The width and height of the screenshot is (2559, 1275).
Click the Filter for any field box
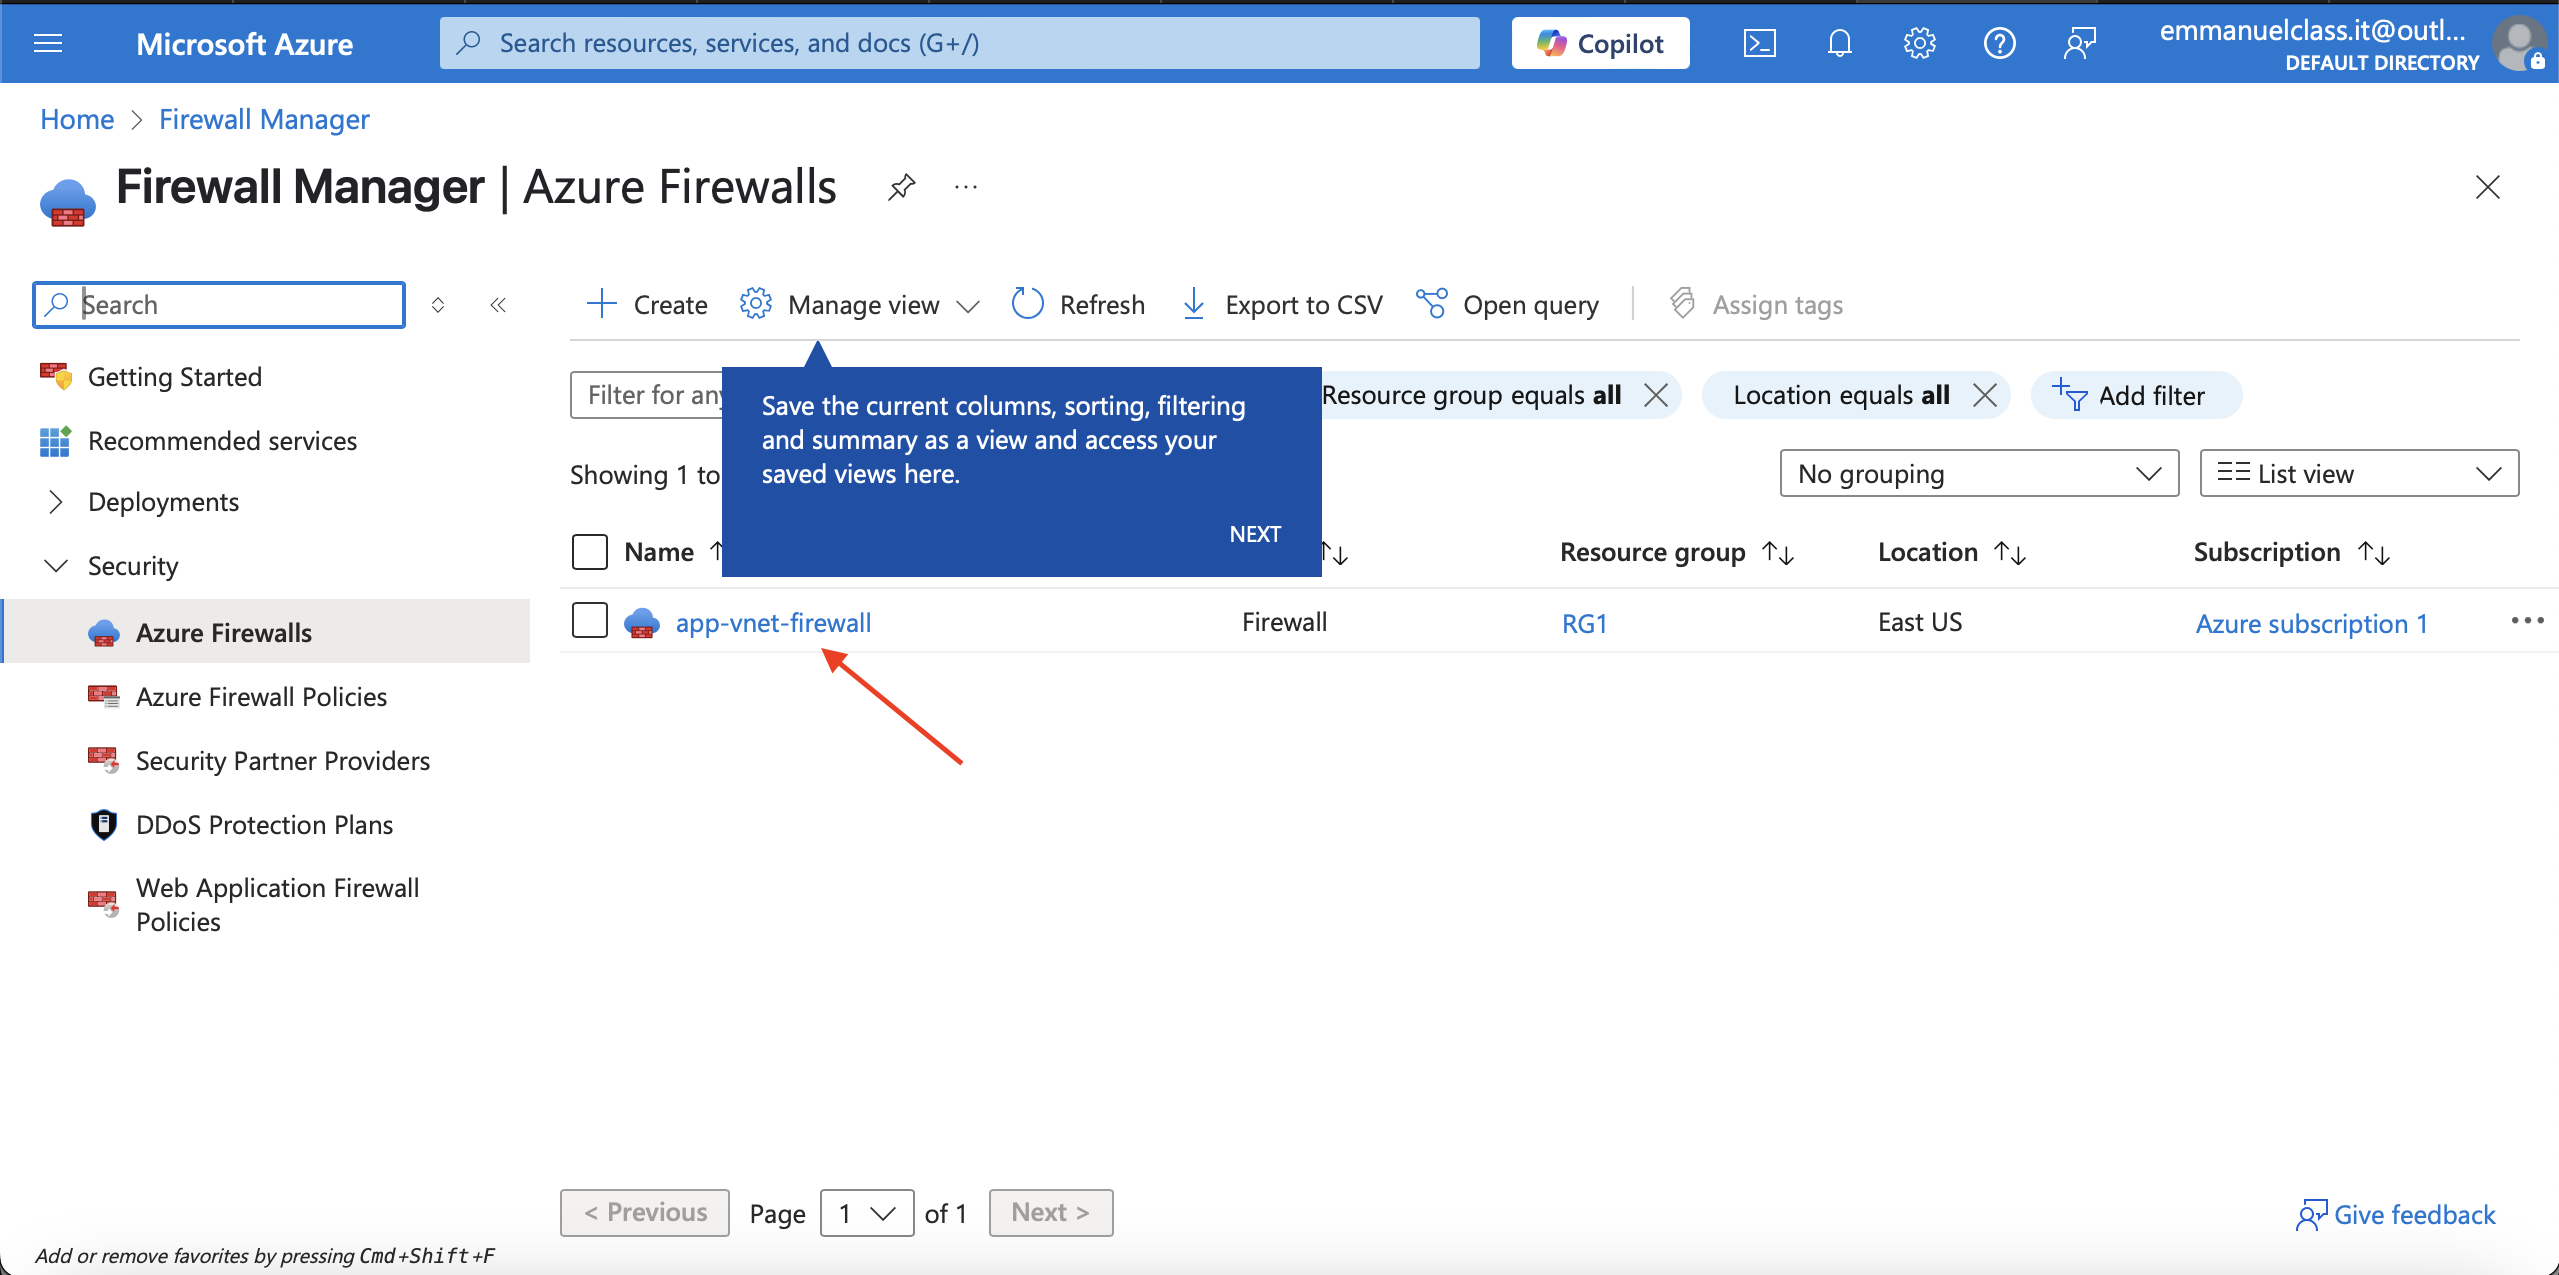coord(646,395)
